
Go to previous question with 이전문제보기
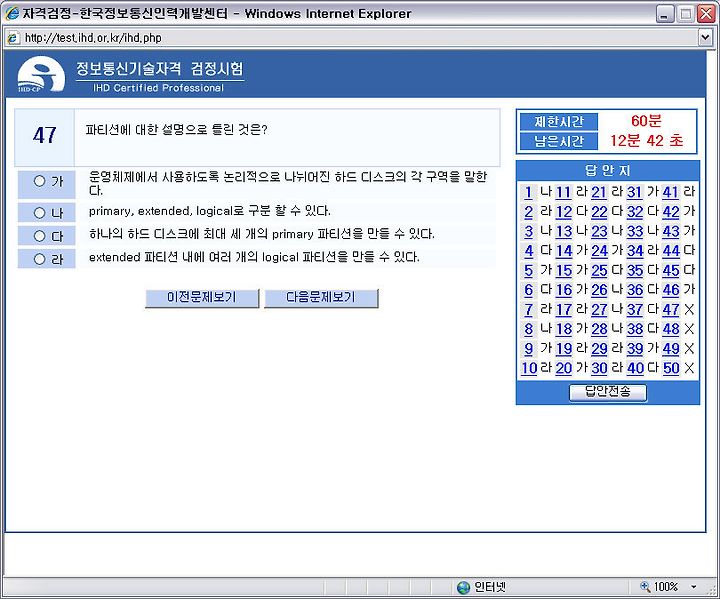(202, 298)
